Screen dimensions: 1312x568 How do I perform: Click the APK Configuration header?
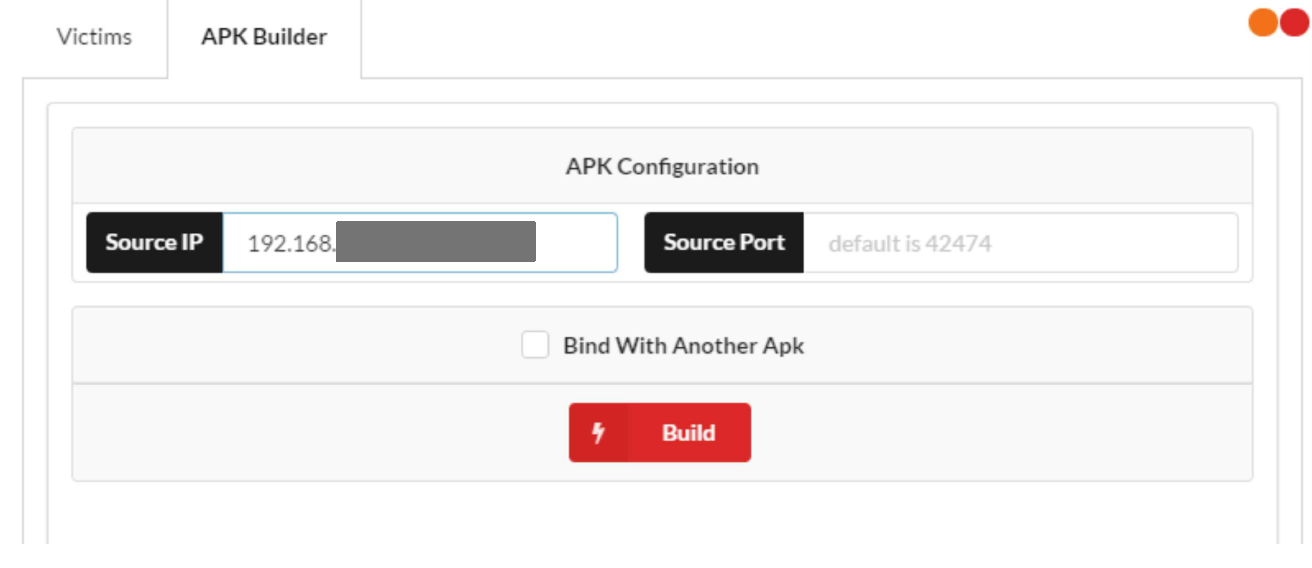(x=662, y=166)
